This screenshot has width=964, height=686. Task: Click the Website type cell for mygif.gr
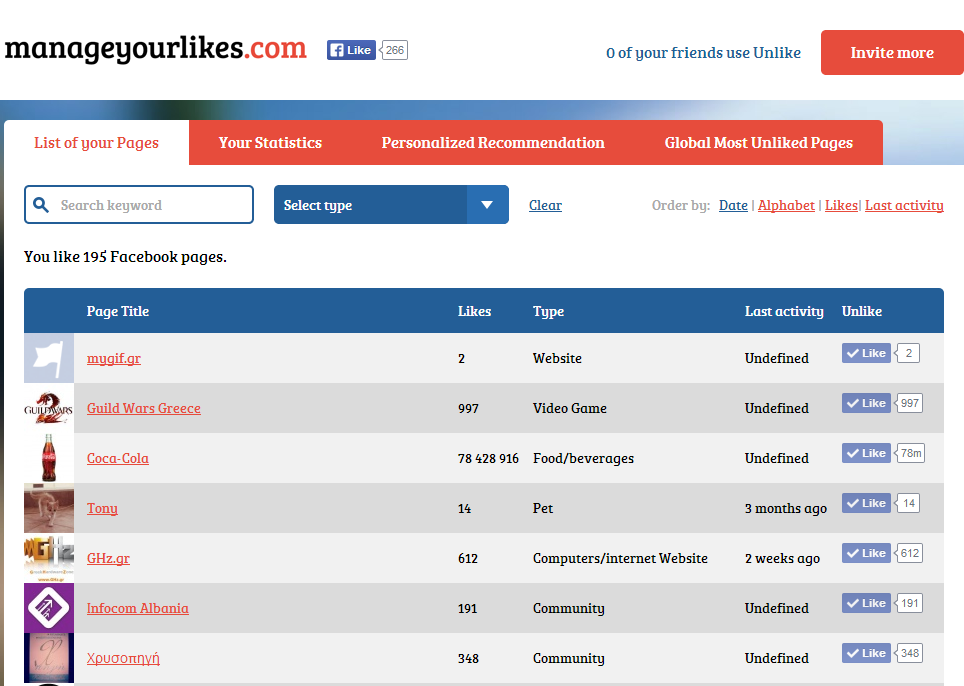pos(557,358)
